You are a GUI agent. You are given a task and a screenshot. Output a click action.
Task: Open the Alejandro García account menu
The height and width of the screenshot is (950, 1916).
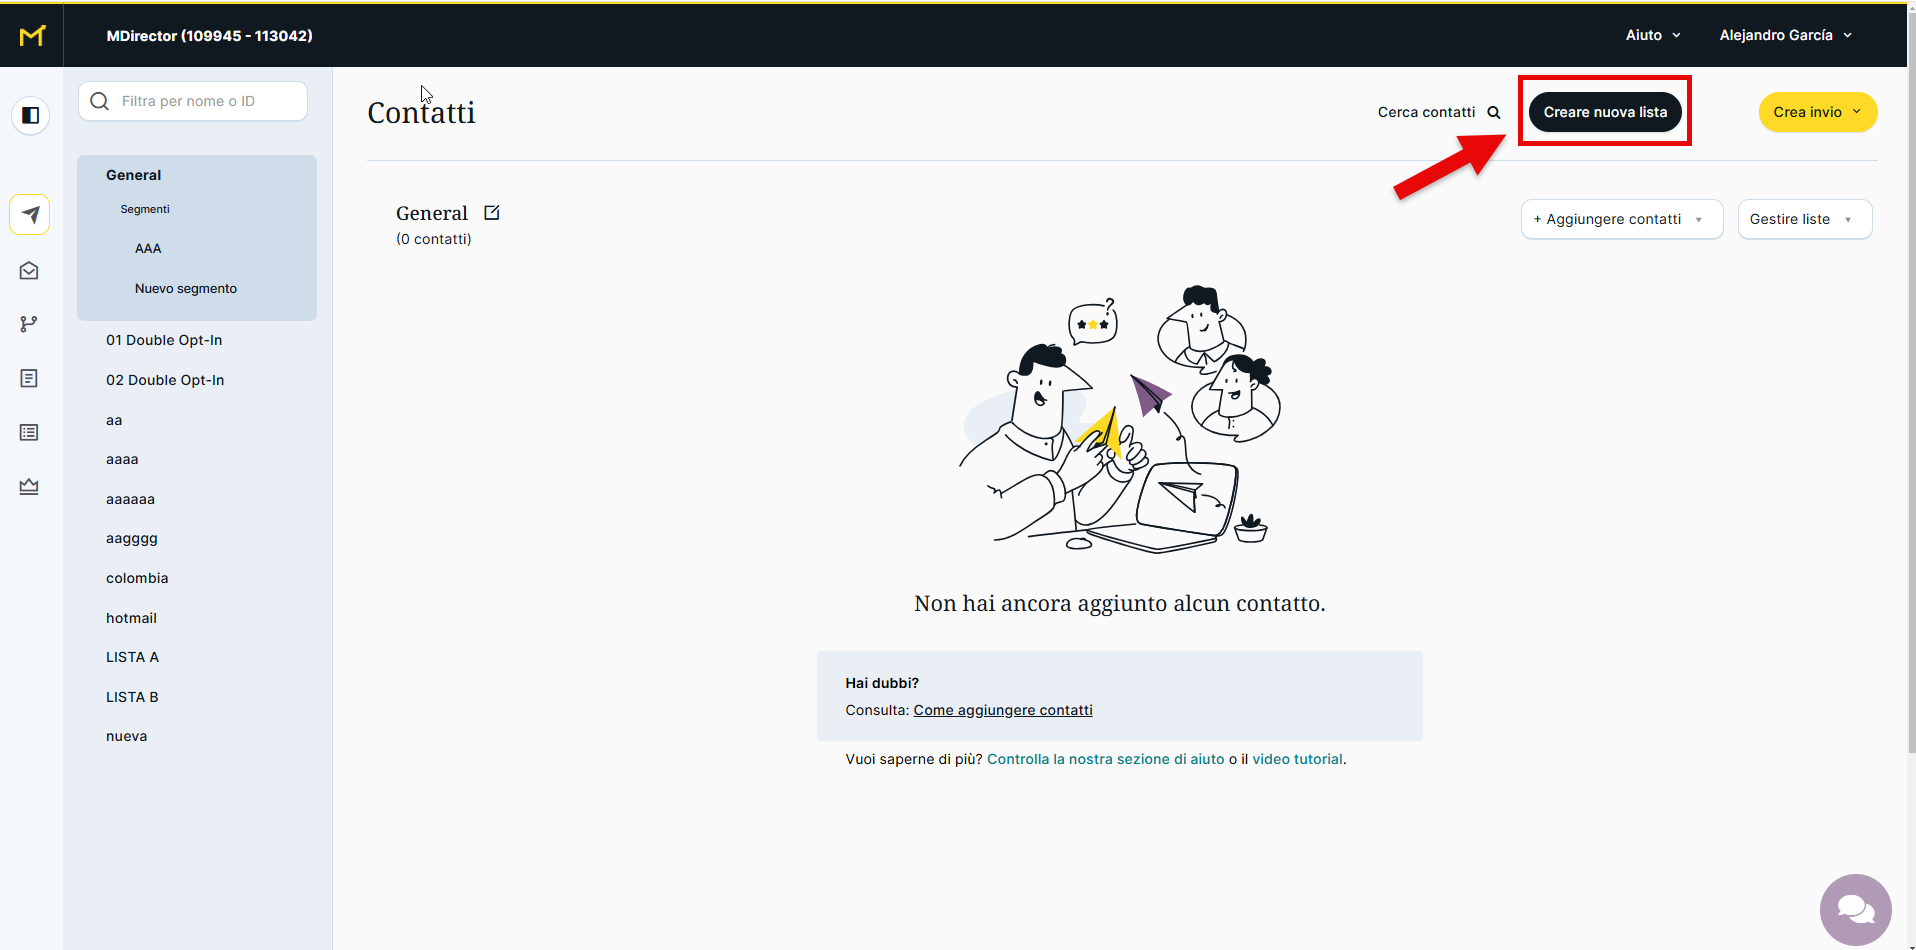[x=1785, y=35]
